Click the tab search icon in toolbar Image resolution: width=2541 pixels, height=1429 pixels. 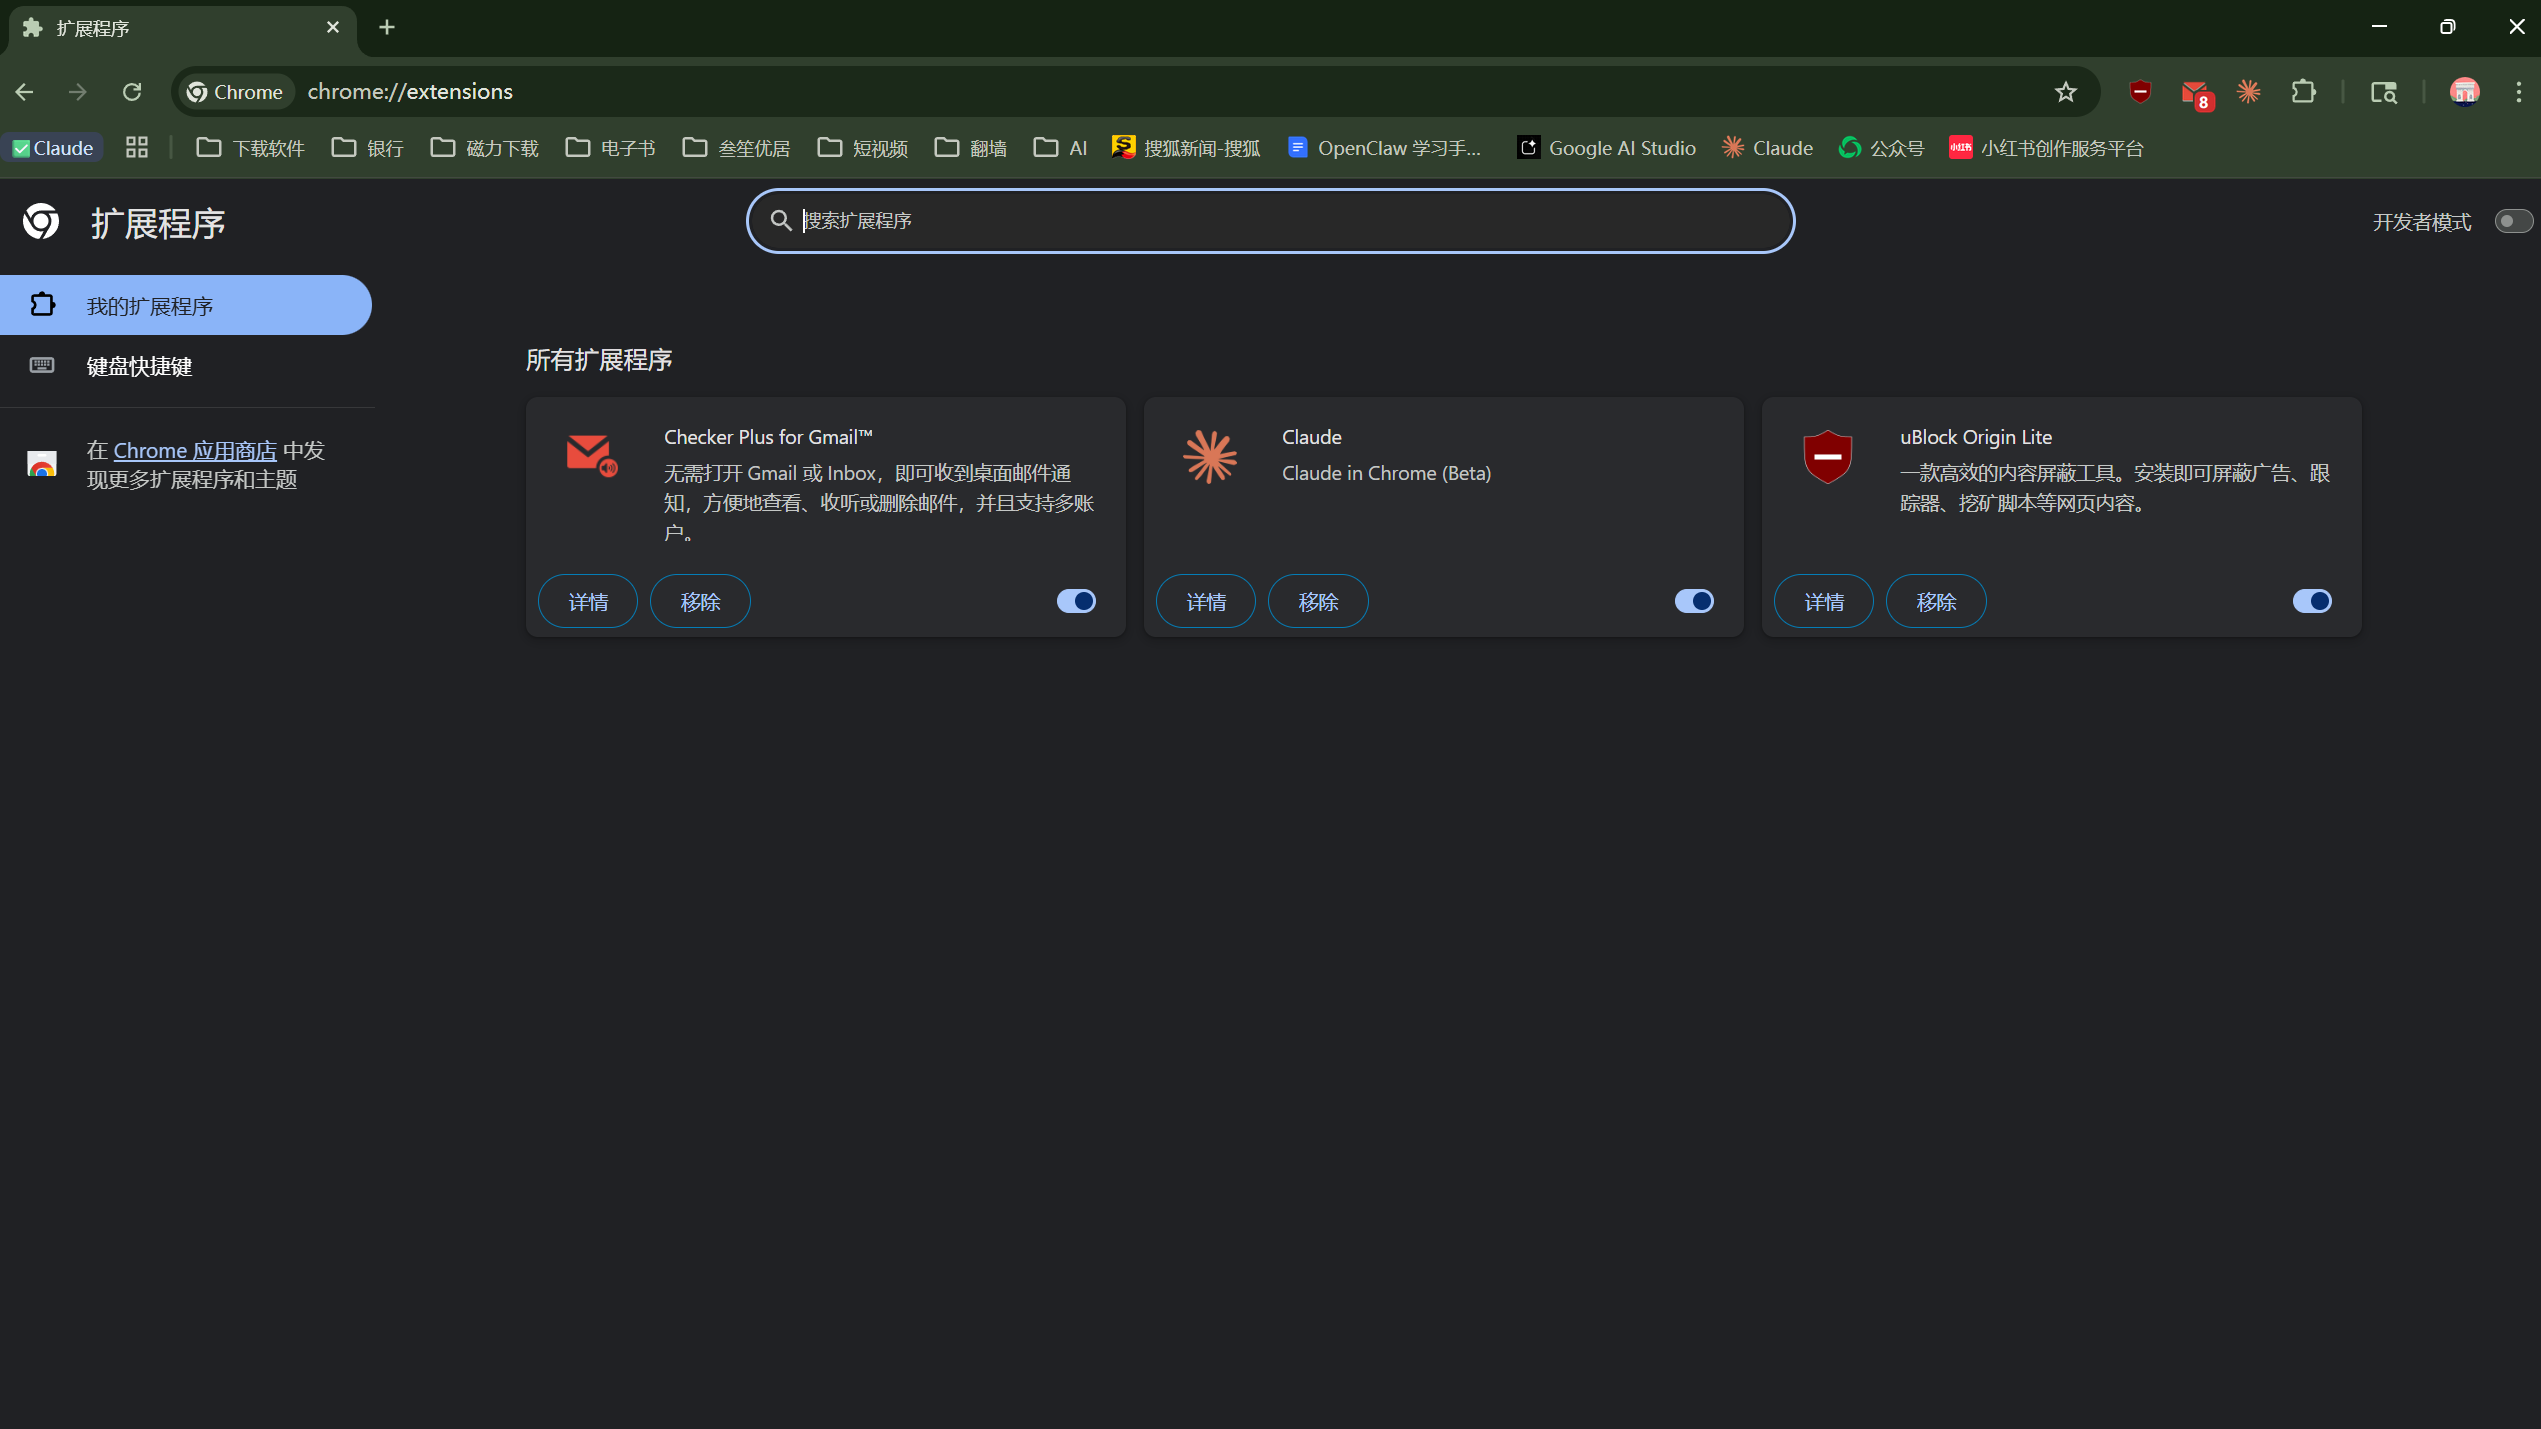[2384, 92]
